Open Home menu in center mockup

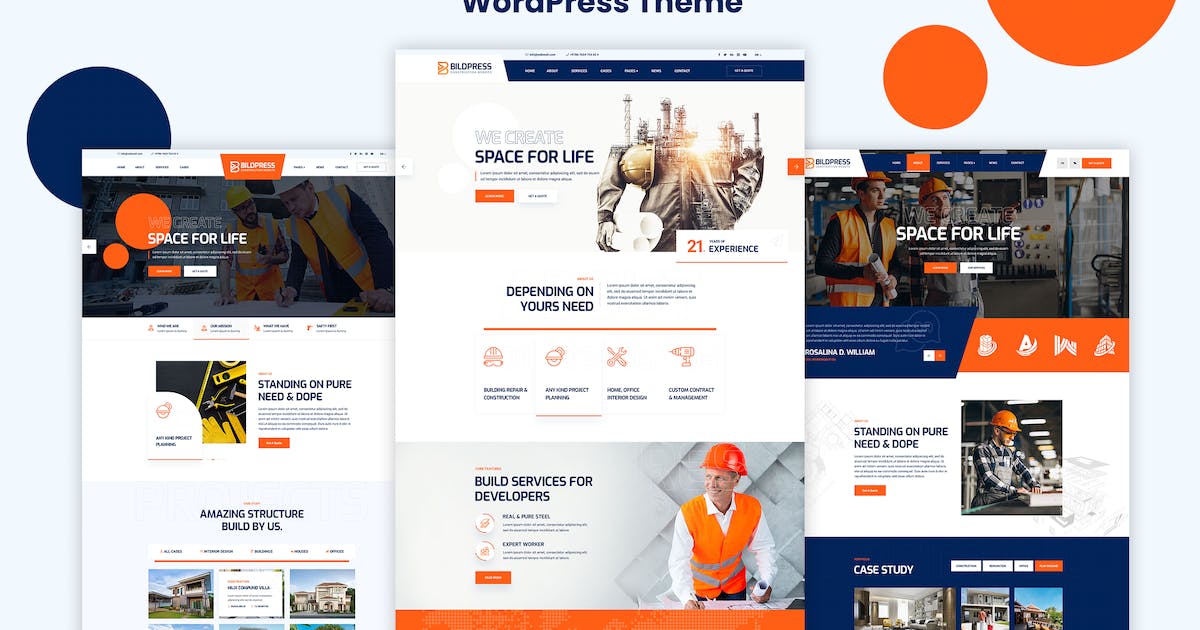(530, 71)
